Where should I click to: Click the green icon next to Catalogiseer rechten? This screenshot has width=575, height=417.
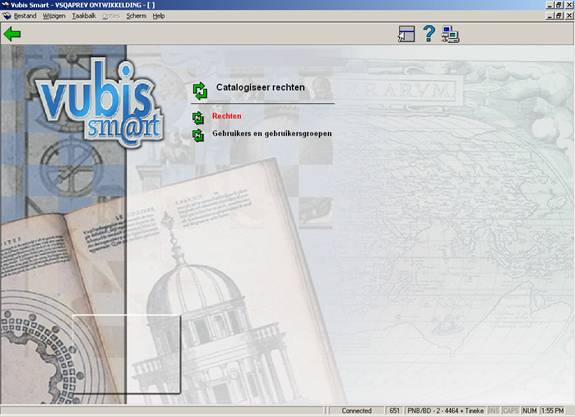(x=200, y=91)
